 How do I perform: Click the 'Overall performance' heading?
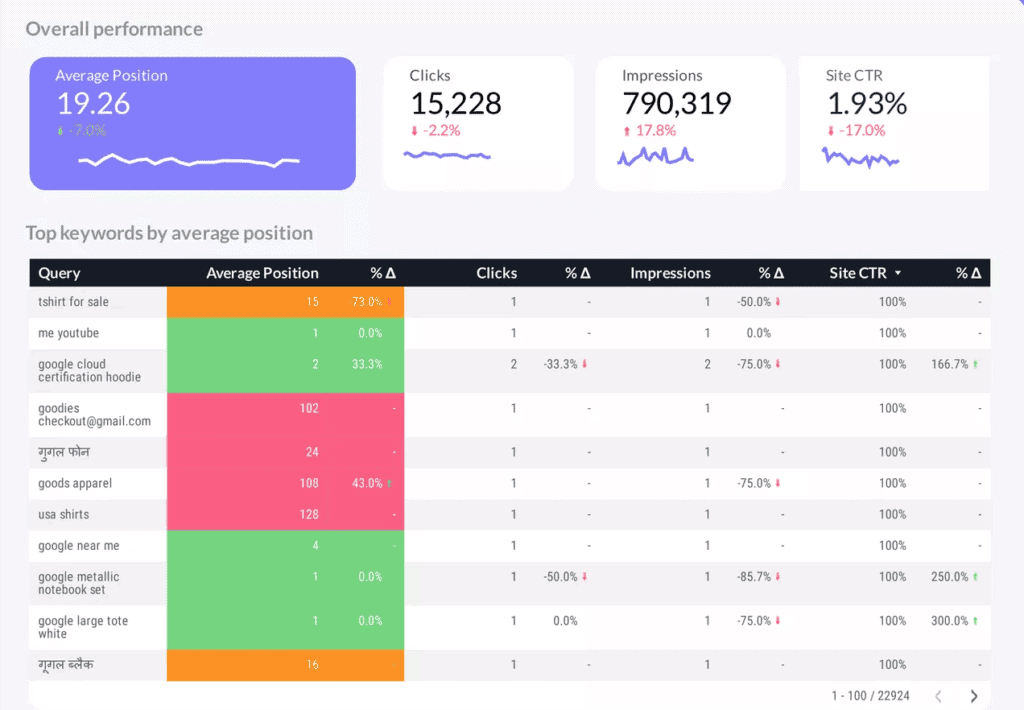(114, 29)
